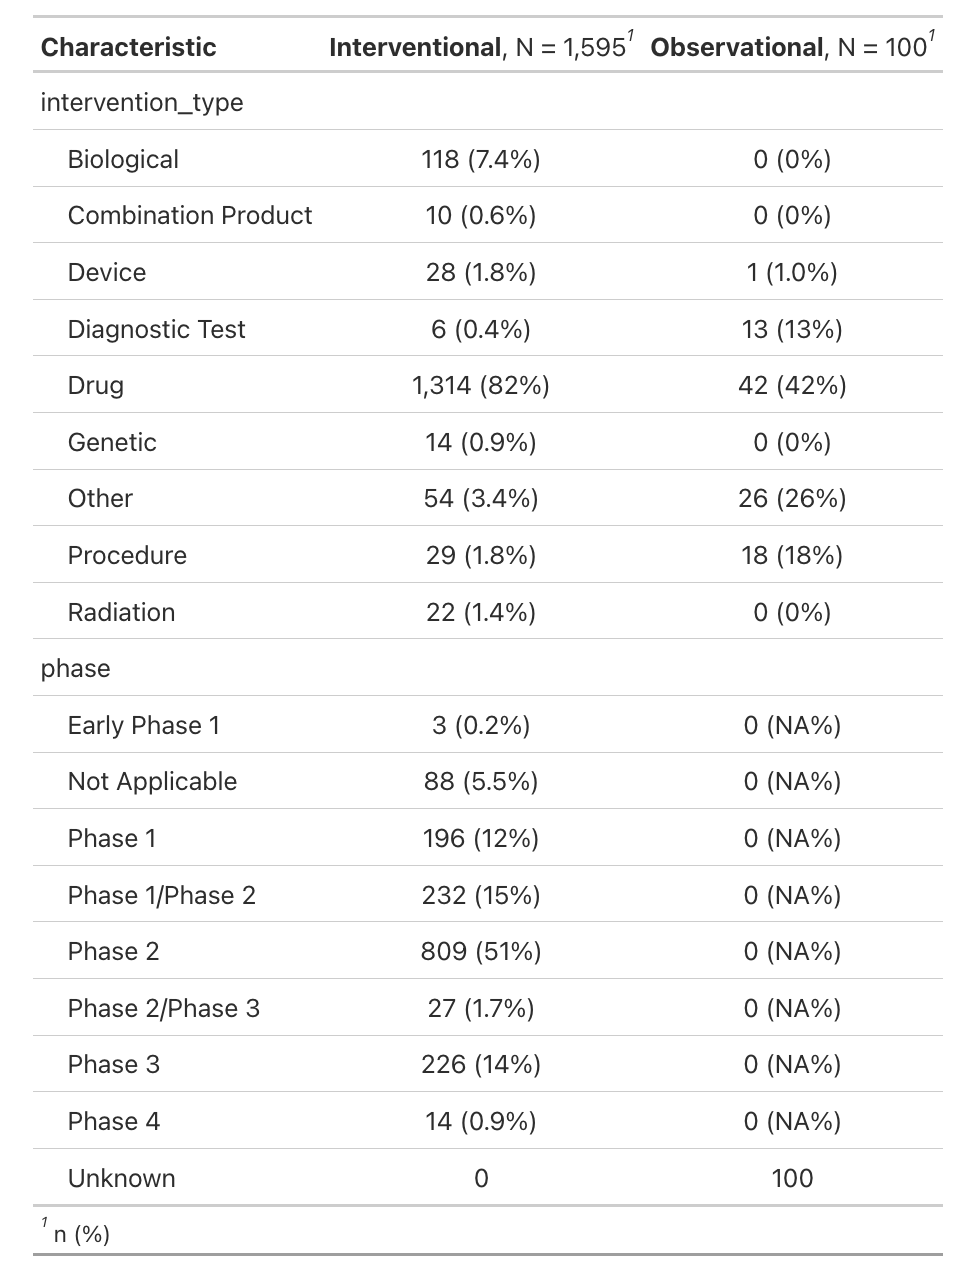Click the Other observational value 26 (26%)
This screenshot has height=1274, width=980.
click(x=792, y=499)
